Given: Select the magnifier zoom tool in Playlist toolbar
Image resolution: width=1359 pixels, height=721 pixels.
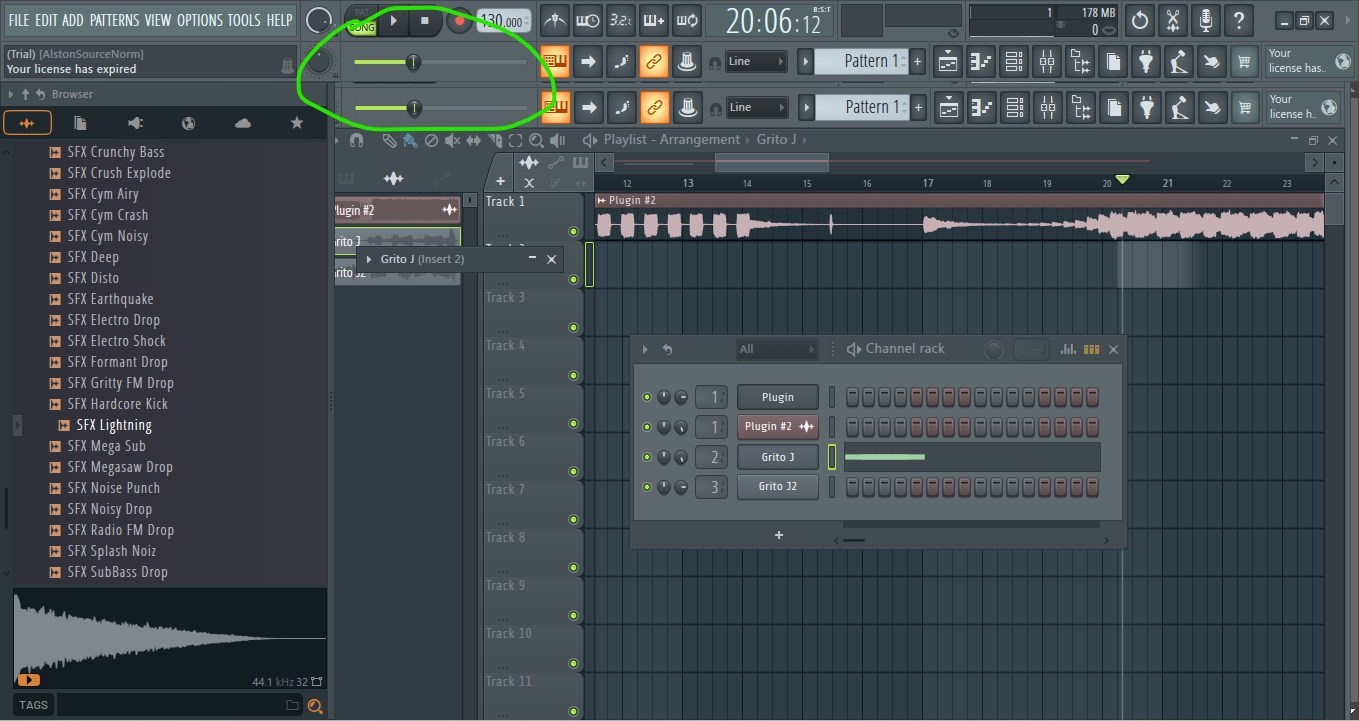Looking at the screenshot, I should tap(536, 141).
